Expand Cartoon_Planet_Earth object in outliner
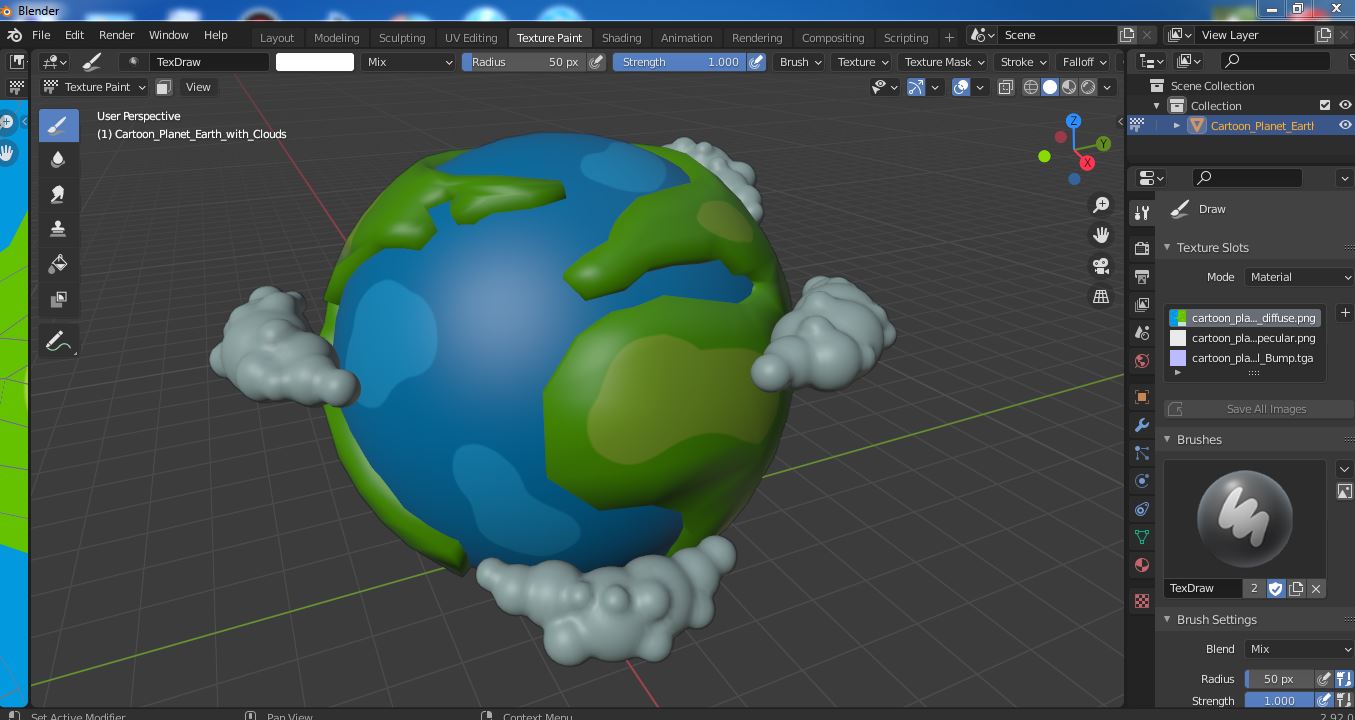The width and height of the screenshot is (1355, 720). tap(1177, 125)
